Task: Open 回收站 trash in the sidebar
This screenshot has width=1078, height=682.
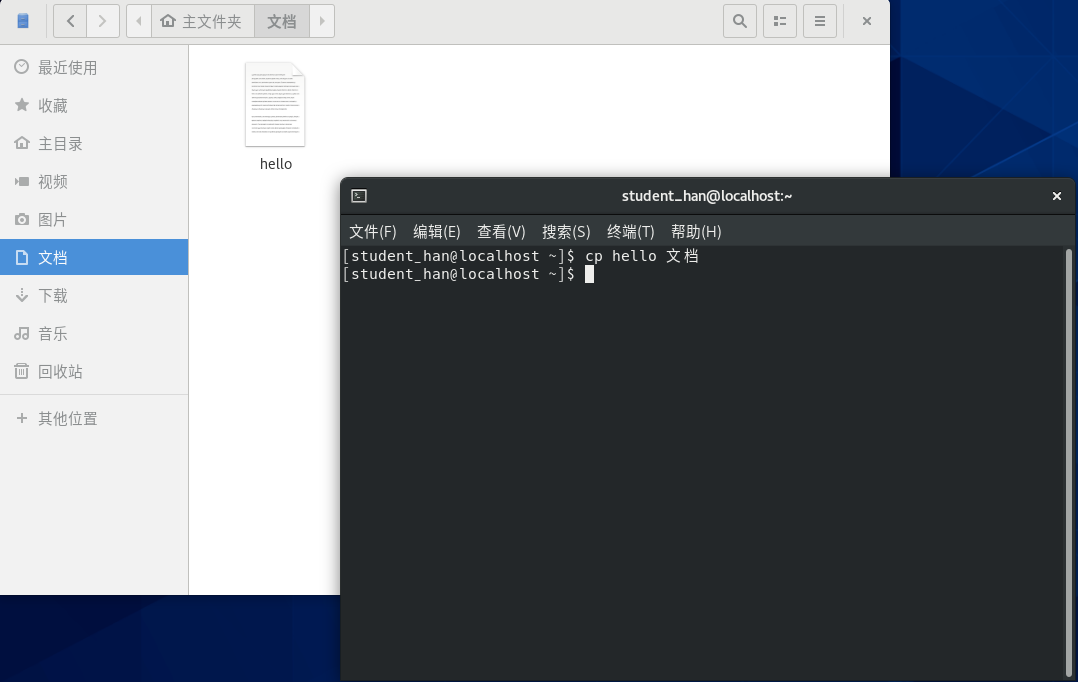Action: [94, 371]
